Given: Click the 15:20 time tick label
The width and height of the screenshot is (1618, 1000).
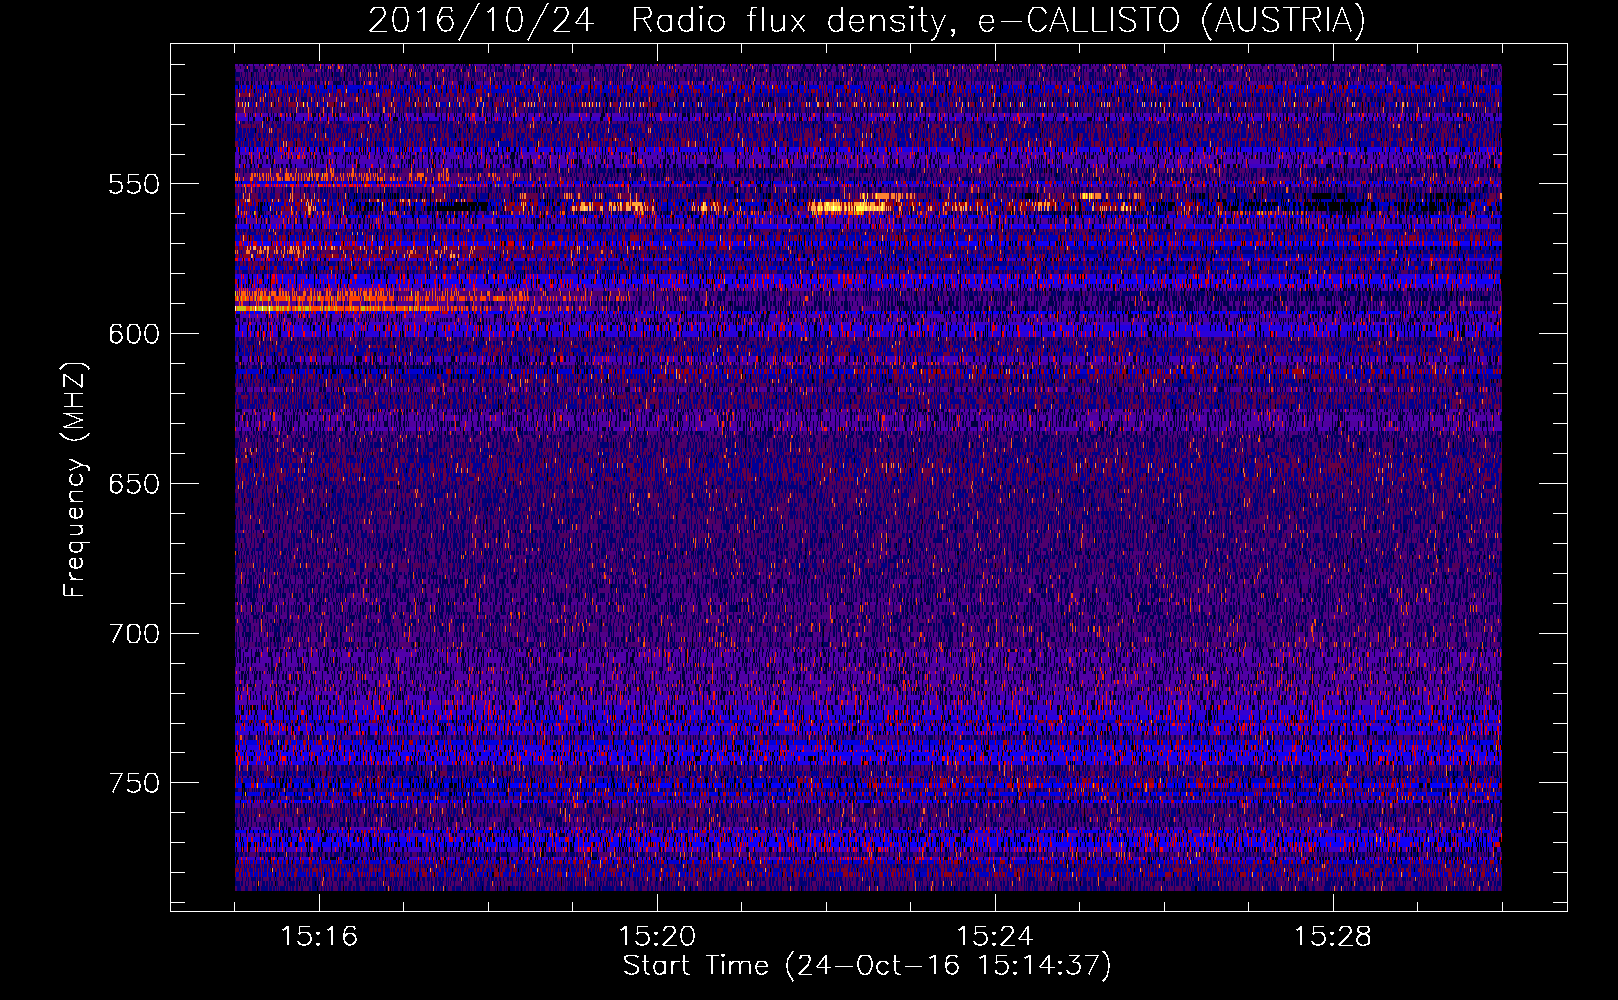Looking at the screenshot, I should coord(657,937).
